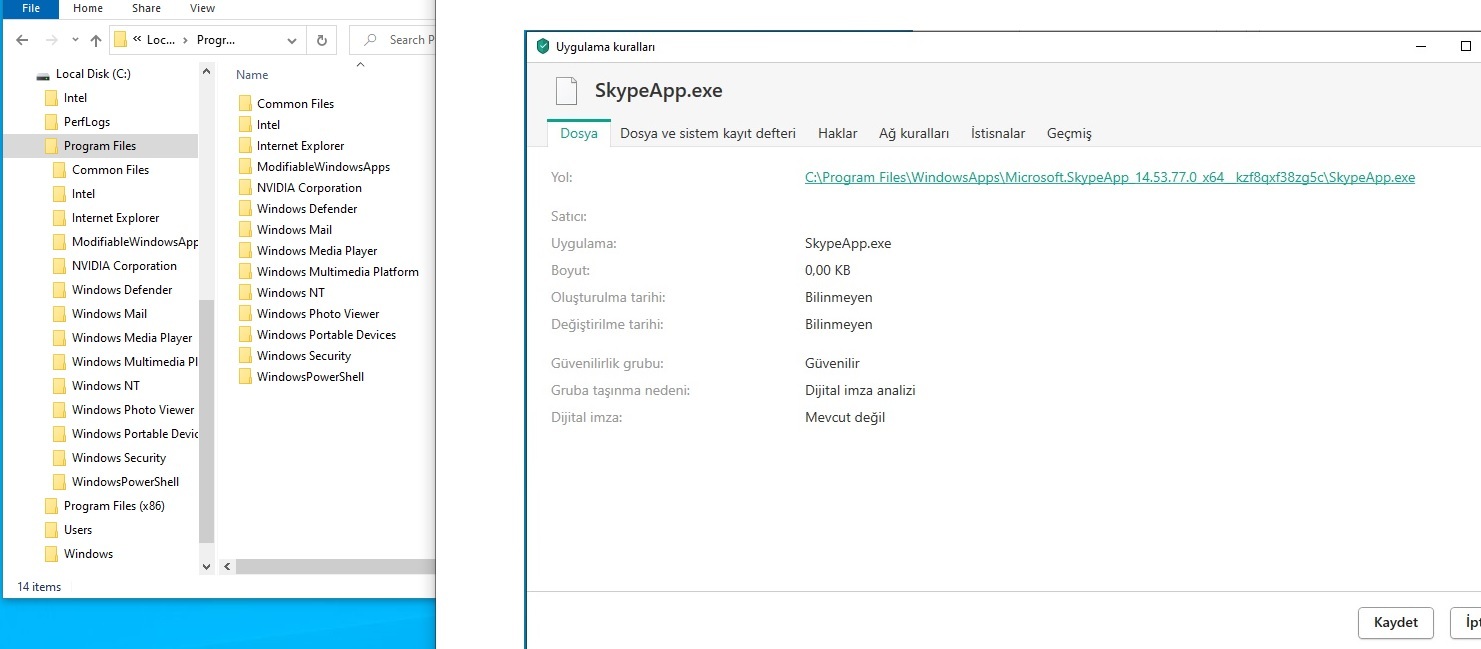This screenshot has width=1481, height=649.
Task: Click the Name column header
Action: point(252,75)
